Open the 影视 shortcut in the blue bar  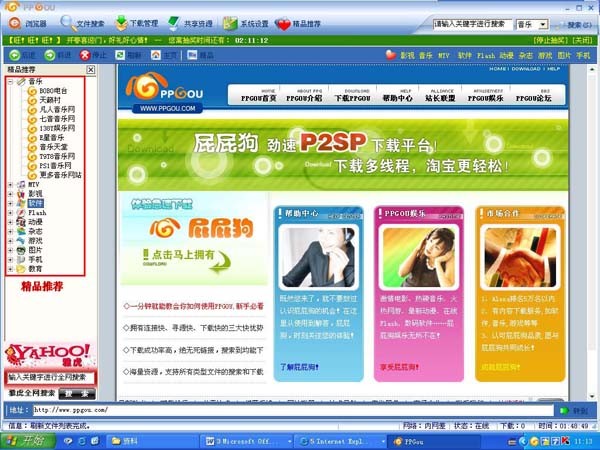[x=407, y=55]
